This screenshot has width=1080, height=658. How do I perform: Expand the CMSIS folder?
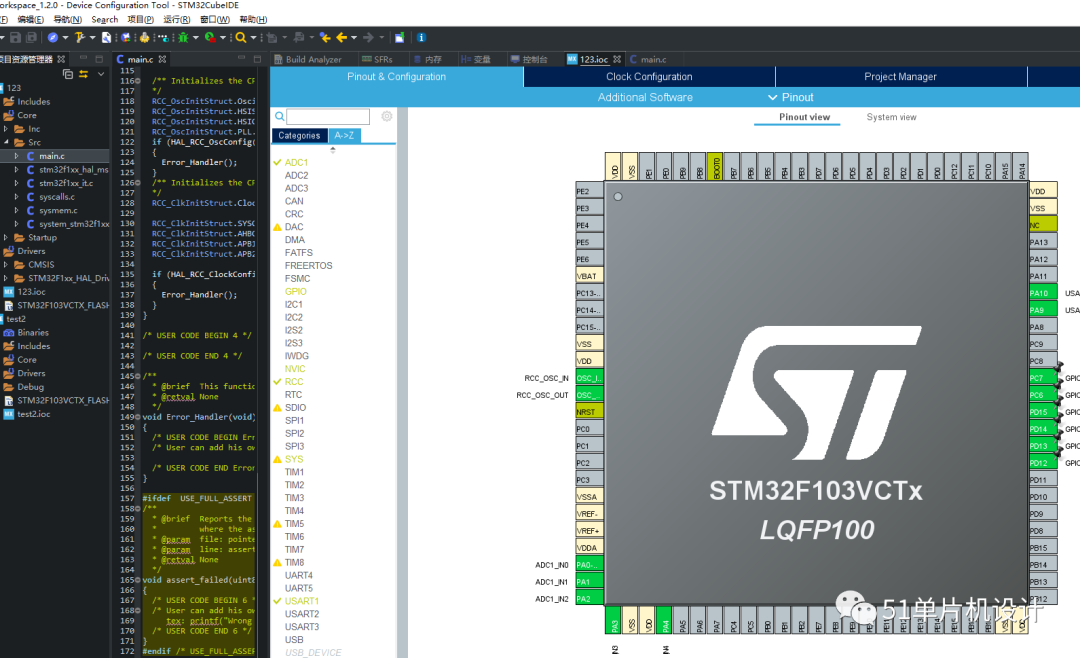6,265
